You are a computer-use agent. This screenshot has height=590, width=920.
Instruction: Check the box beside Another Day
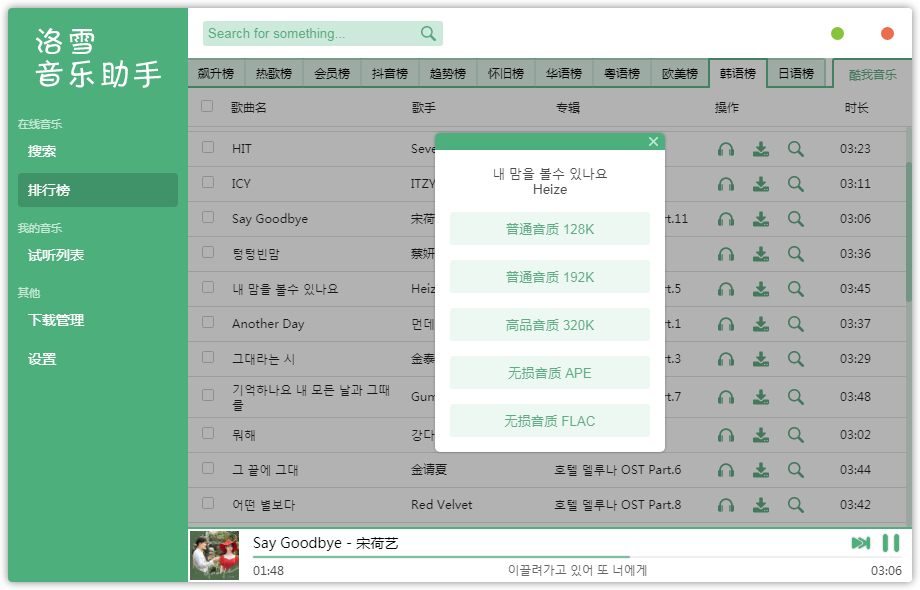[x=208, y=323]
